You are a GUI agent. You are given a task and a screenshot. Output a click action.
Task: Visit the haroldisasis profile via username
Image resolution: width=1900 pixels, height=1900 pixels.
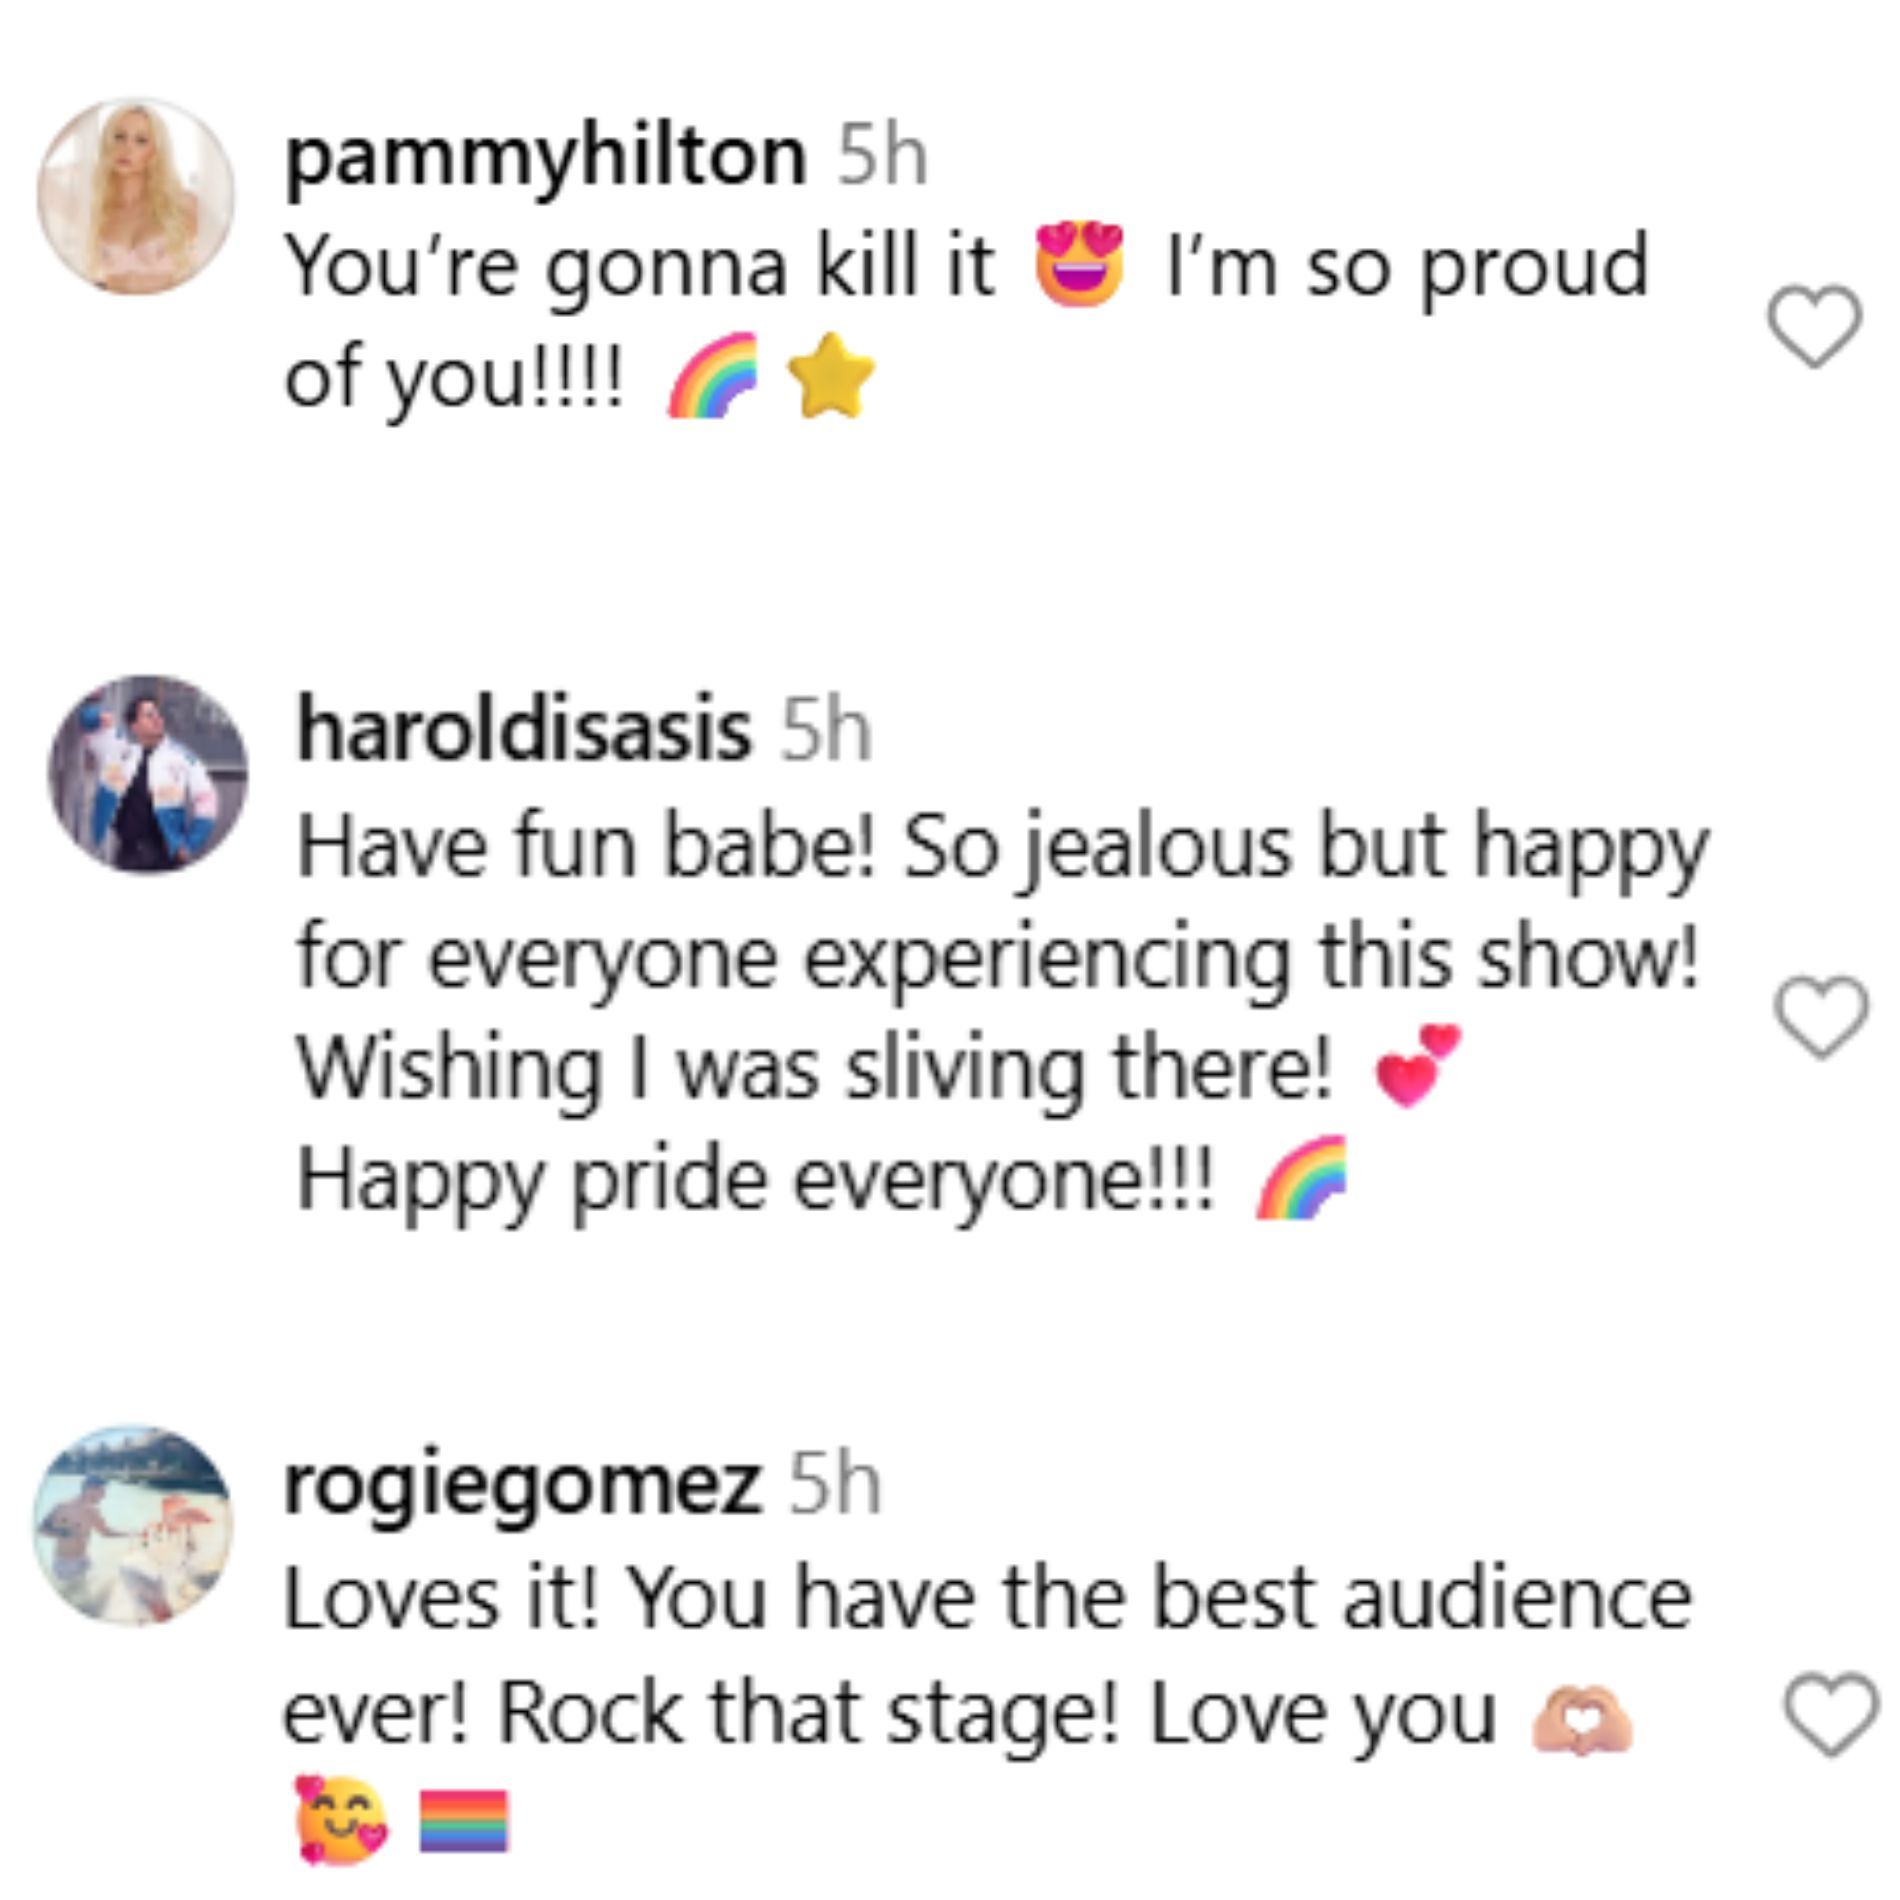click(x=523, y=731)
